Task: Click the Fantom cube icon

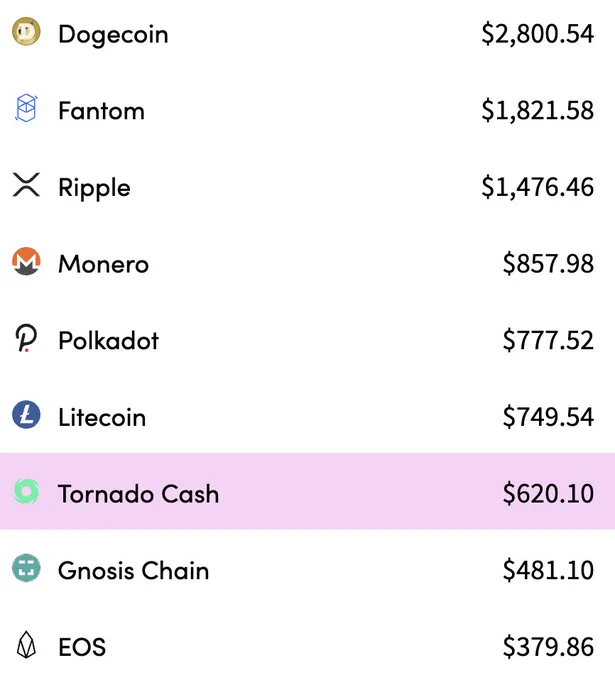Action: point(26,108)
